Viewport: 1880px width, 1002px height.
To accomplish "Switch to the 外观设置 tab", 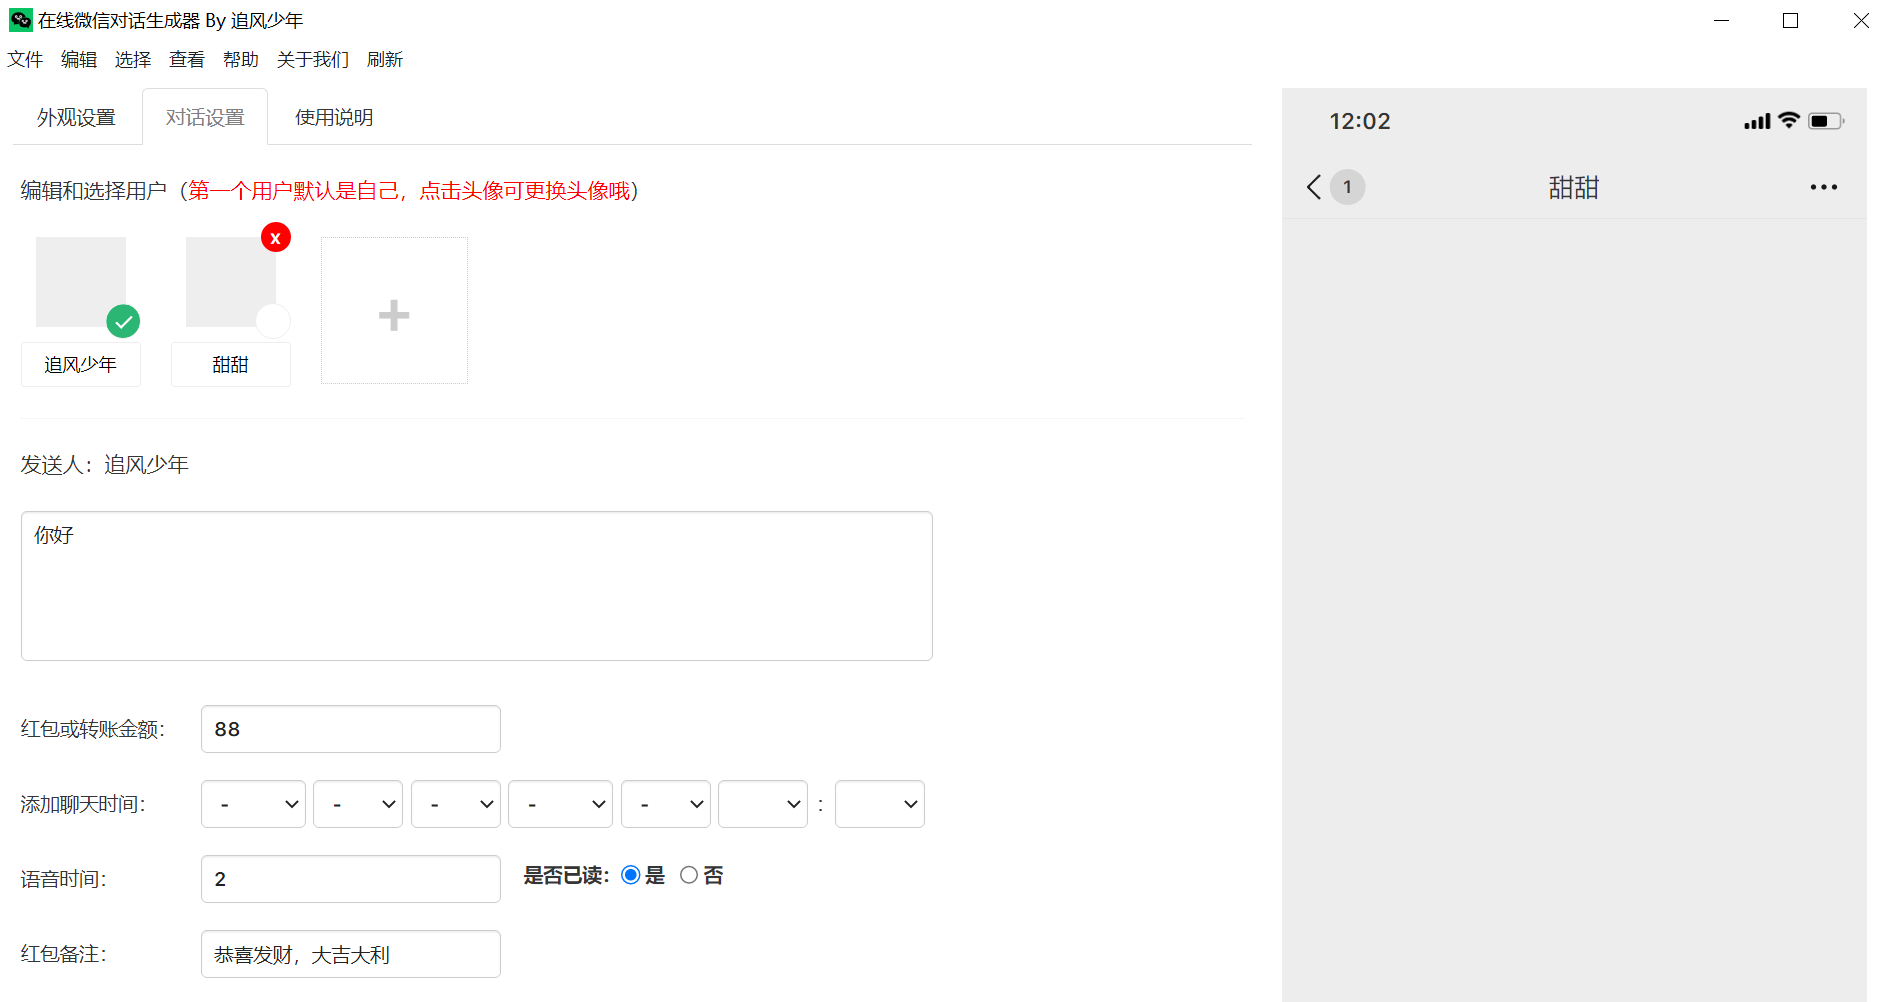I will (x=77, y=117).
